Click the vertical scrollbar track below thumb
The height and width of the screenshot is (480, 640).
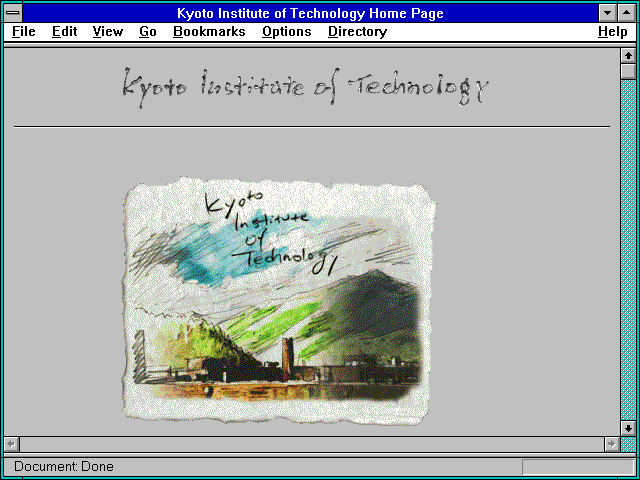628,249
